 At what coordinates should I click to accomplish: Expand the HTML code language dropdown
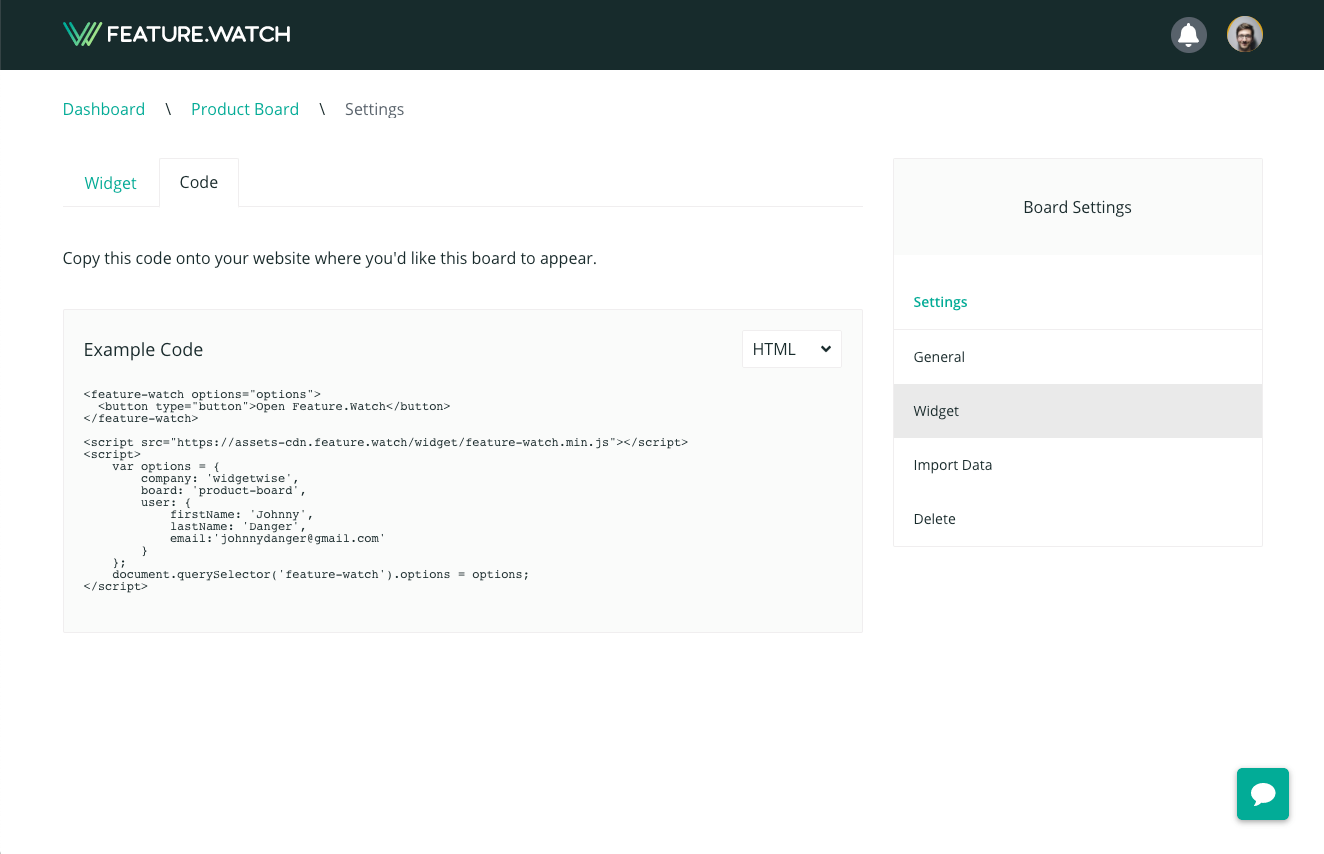coord(791,349)
